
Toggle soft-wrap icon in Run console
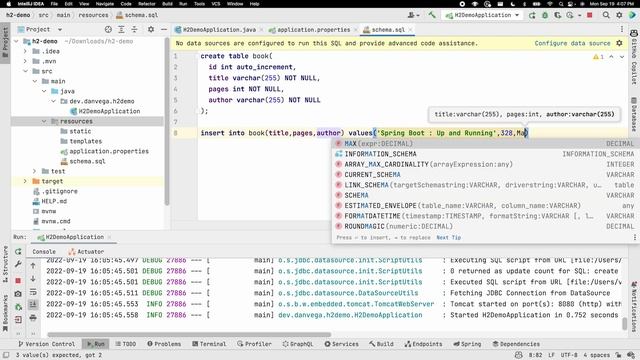[x=33, y=292]
